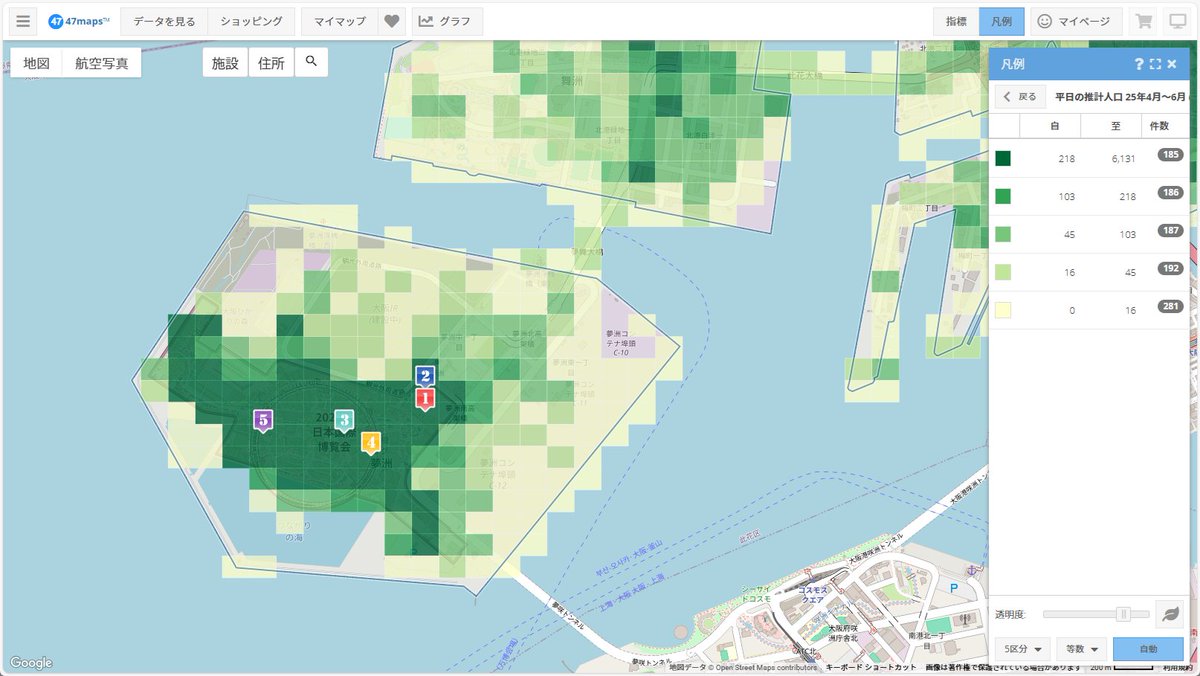The image size is (1200, 676).
Task: Click the green swatch for 103–218
Action: point(1003,196)
